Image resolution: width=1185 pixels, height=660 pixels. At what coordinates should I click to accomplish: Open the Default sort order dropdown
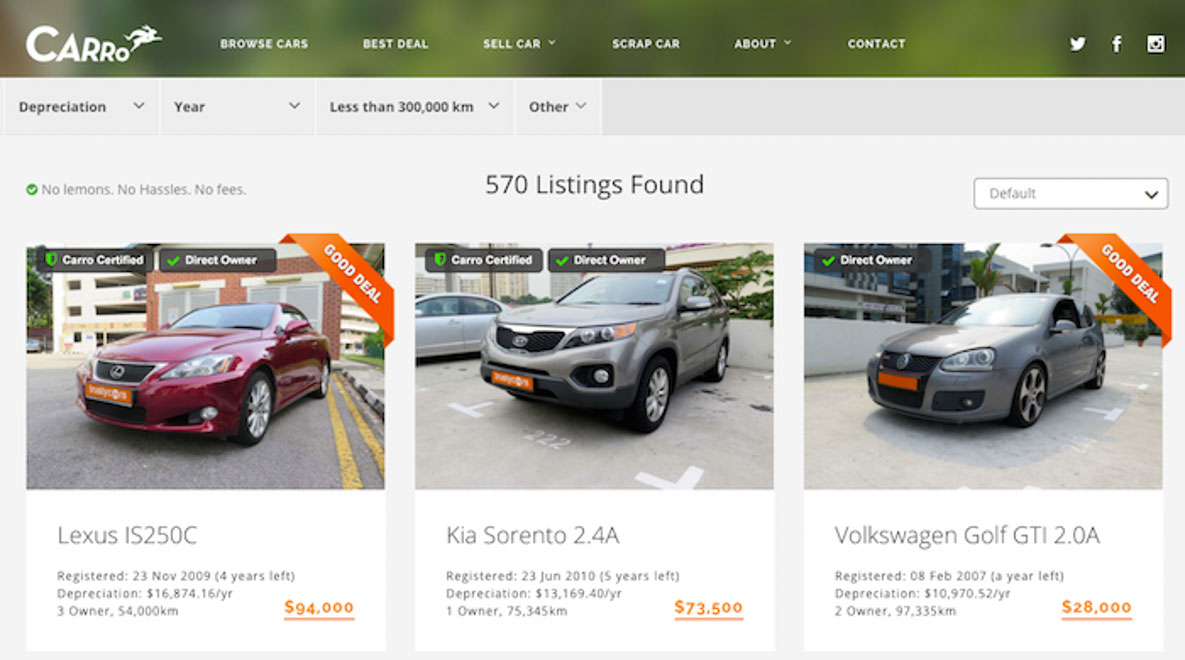point(1070,194)
